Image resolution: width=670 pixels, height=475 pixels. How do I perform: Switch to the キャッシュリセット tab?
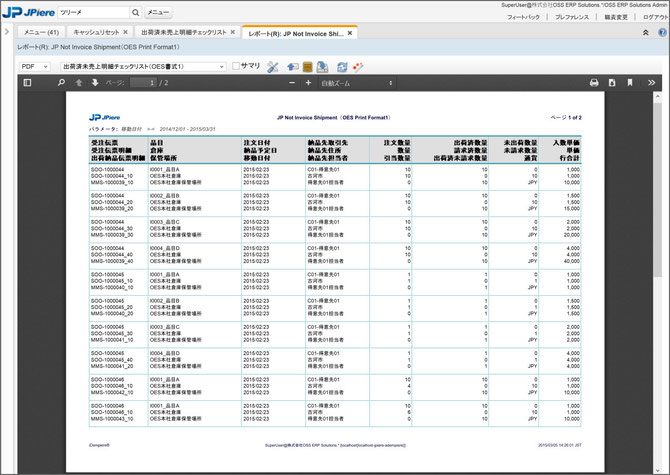(x=96, y=32)
